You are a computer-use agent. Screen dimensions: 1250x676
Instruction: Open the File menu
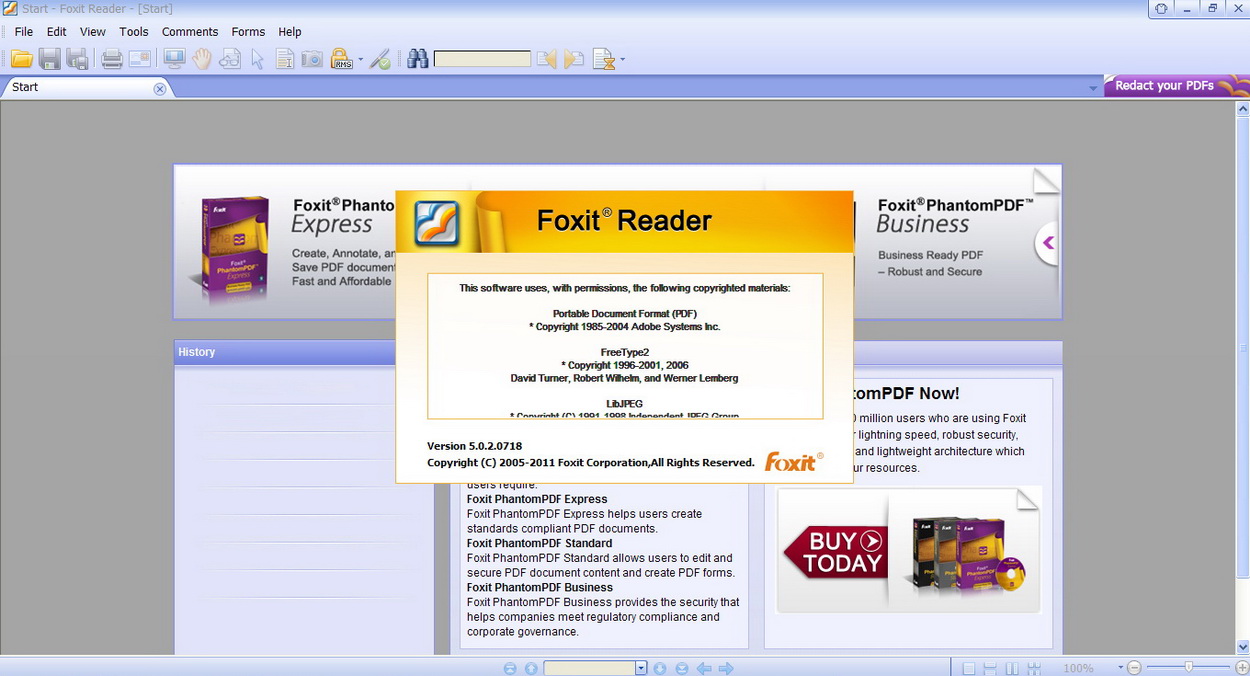point(24,32)
